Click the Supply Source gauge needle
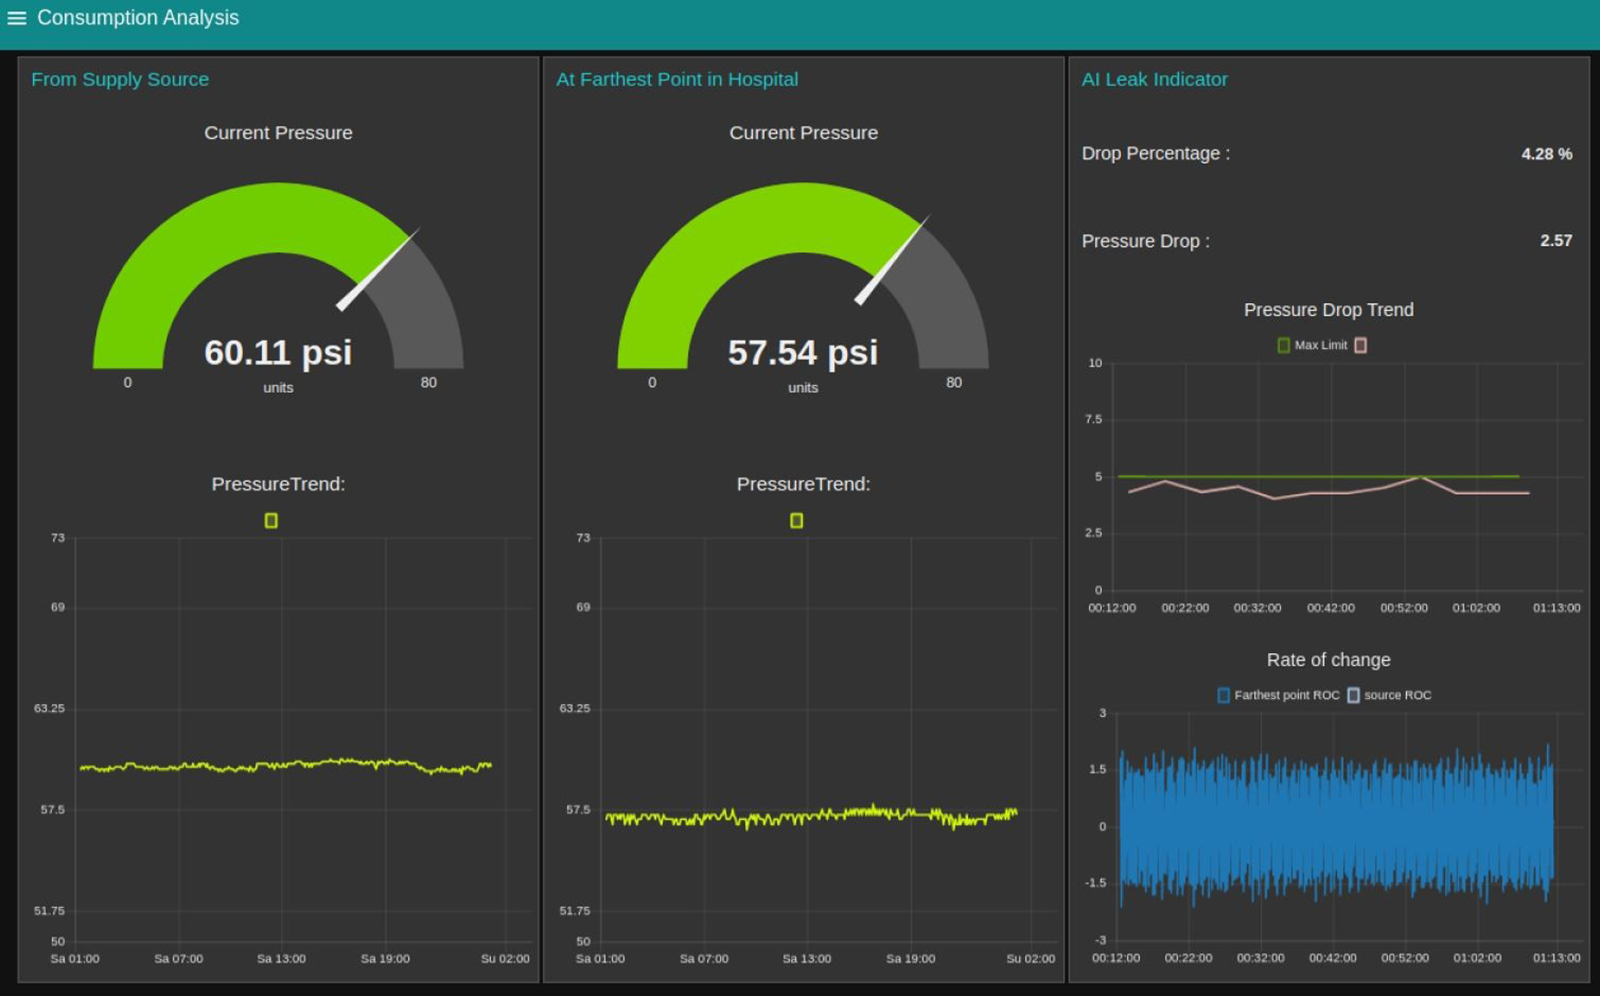1600x996 pixels. coord(377,270)
